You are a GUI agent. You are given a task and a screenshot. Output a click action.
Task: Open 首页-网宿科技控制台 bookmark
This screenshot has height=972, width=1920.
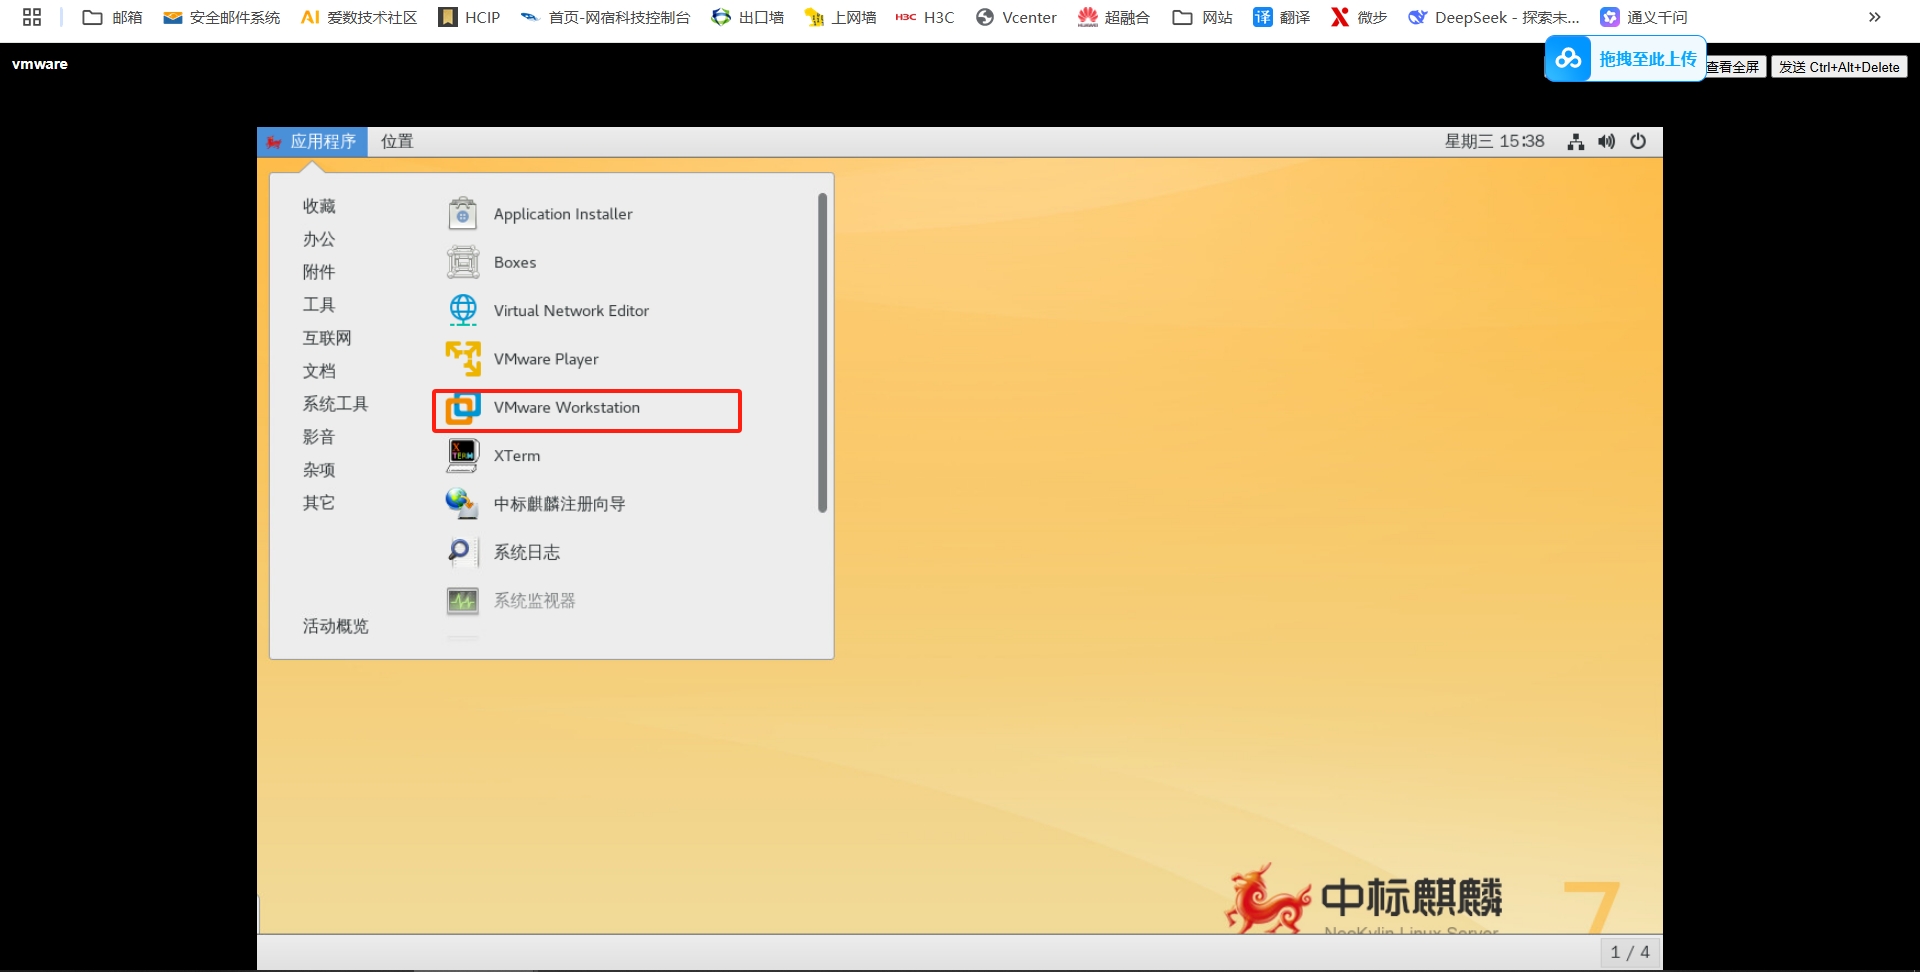(x=605, y=17)
